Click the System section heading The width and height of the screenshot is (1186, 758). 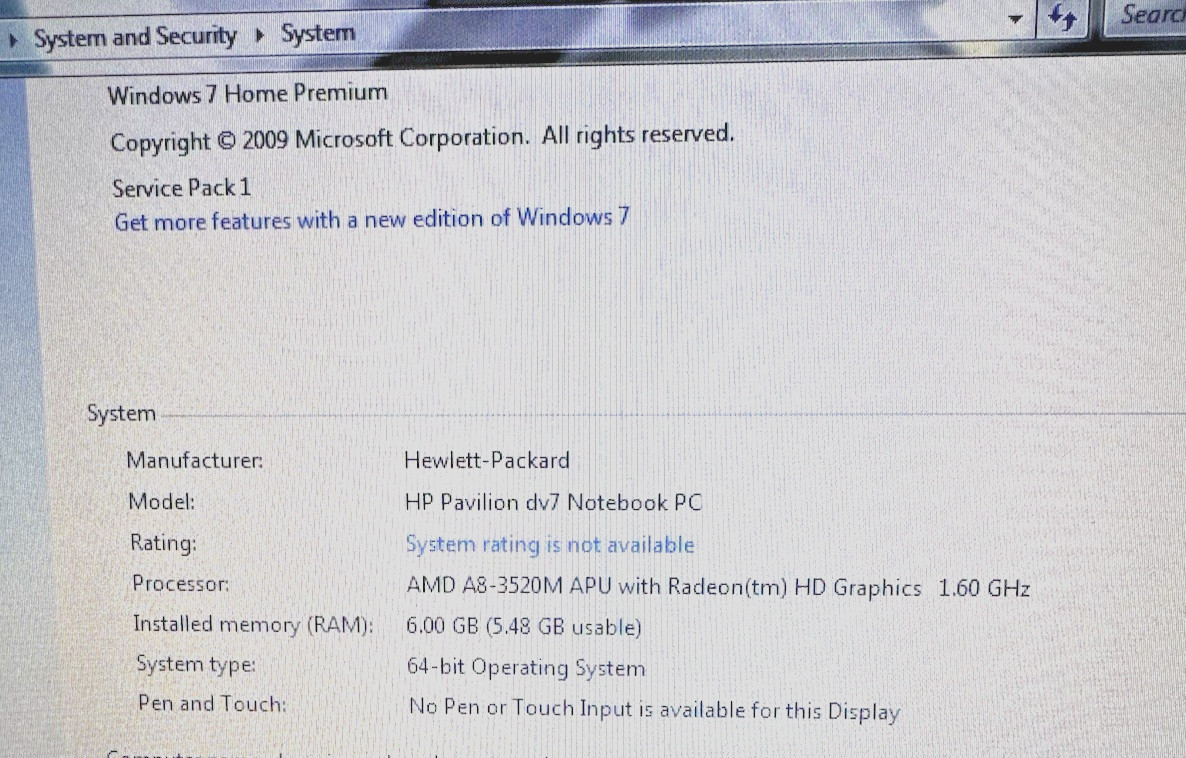click(x=121, y=413)
